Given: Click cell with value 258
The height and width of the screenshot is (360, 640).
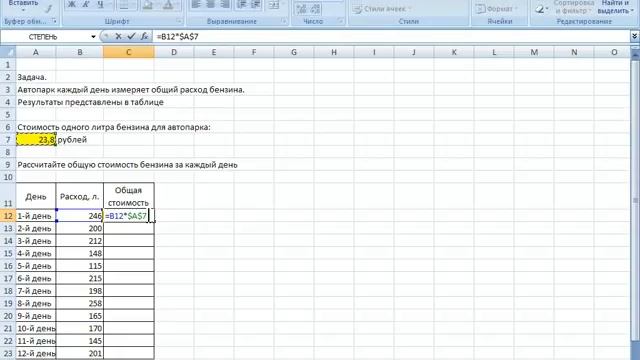Looking at the screenshot, I should tap(80, 303).
